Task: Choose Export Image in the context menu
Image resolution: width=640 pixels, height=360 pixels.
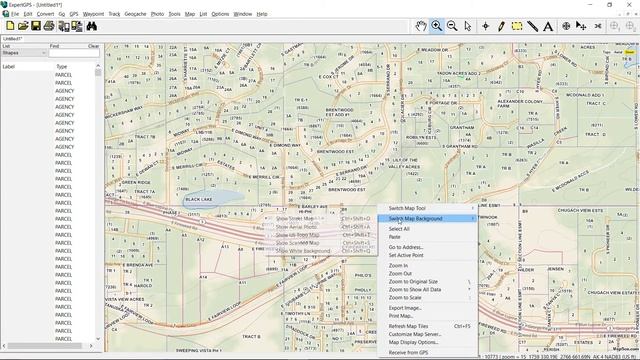Action: [427, 308]
